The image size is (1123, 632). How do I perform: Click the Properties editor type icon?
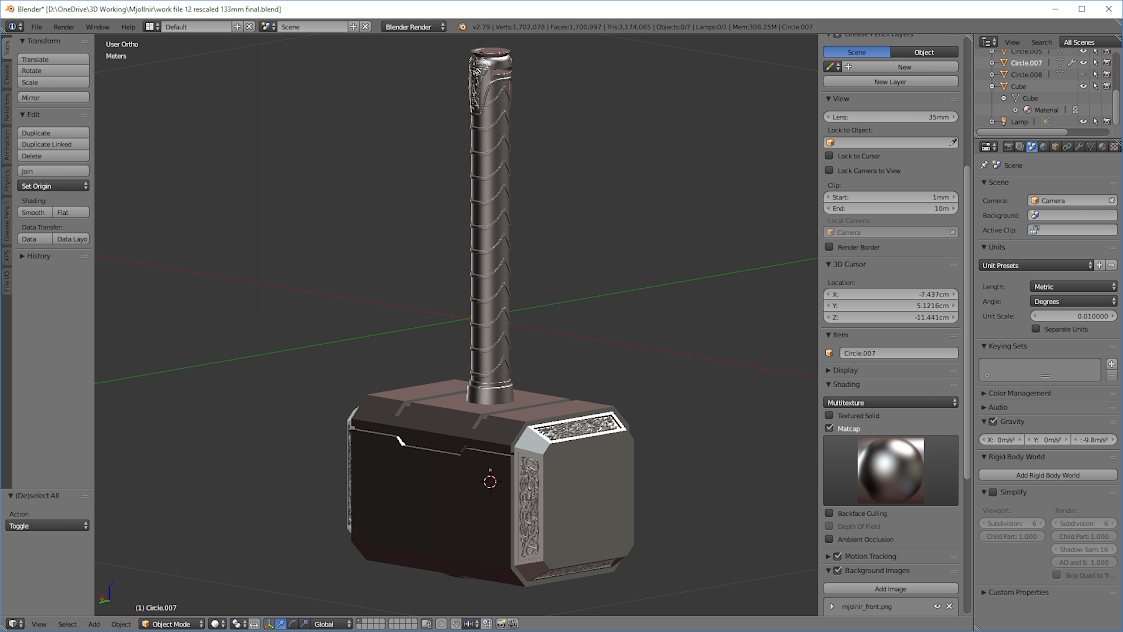coord(988,146)
